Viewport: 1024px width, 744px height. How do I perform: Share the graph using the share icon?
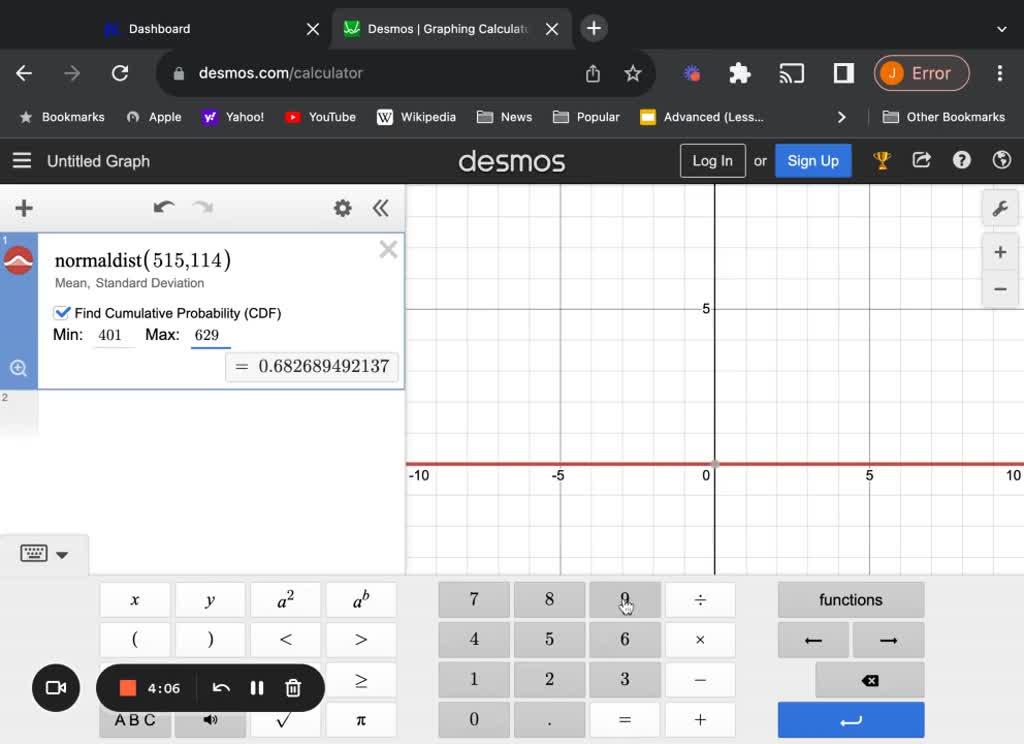tap(921, 160)
